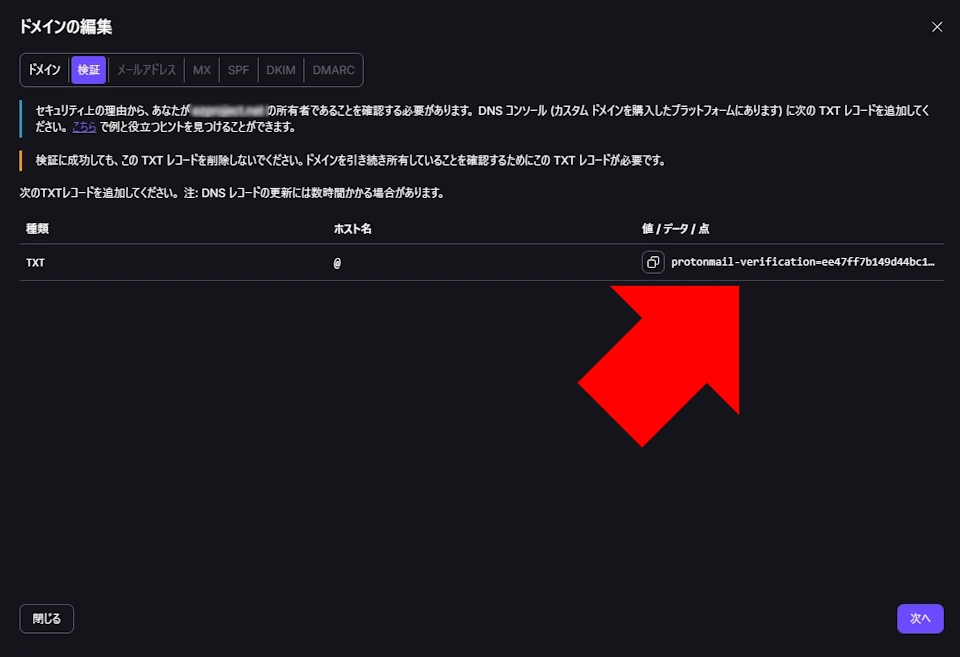Close the domain edit dialog
This screenshot has height=657, width=960.
[937, 27]
